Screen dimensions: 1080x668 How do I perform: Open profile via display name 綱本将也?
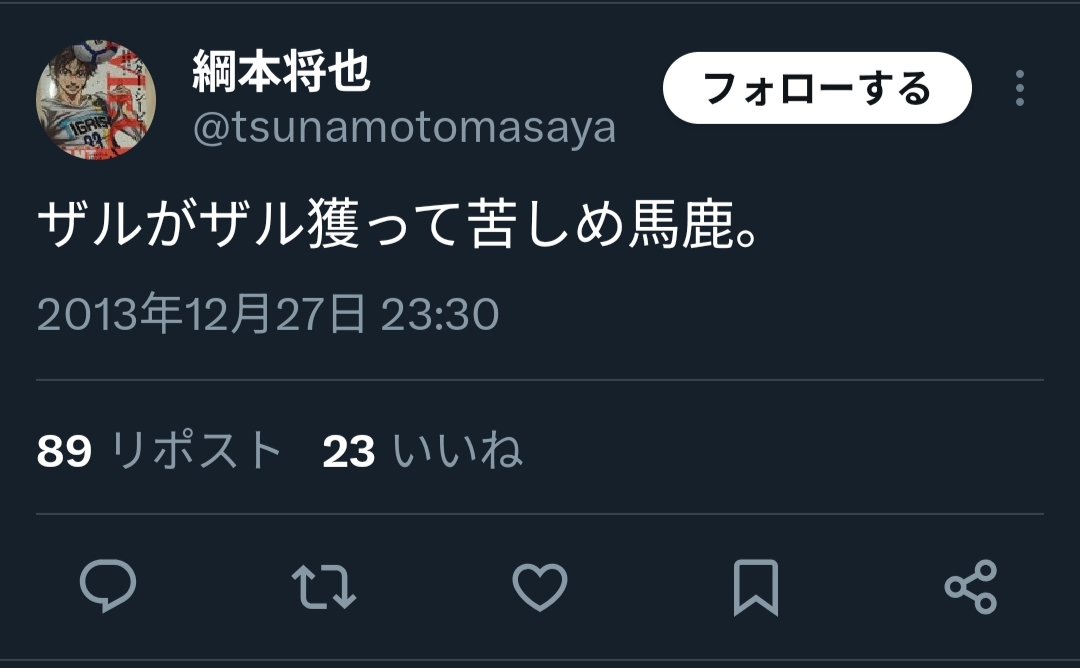281,71
